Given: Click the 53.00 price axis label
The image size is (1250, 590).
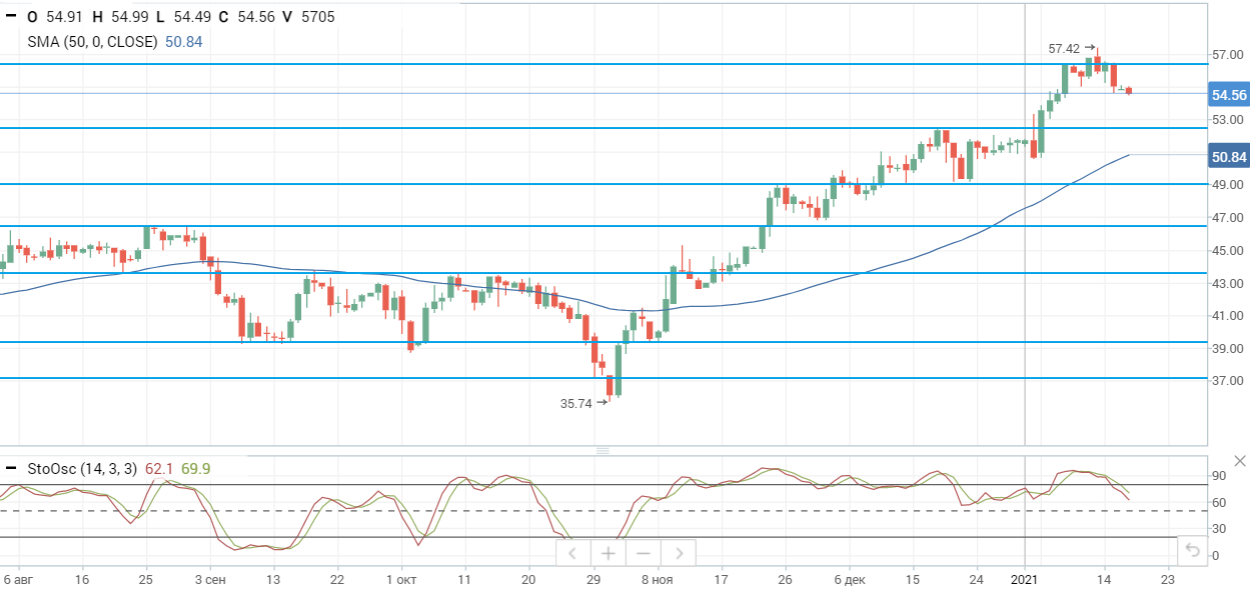Looking at the screenshot, I should click(1228, 120).
